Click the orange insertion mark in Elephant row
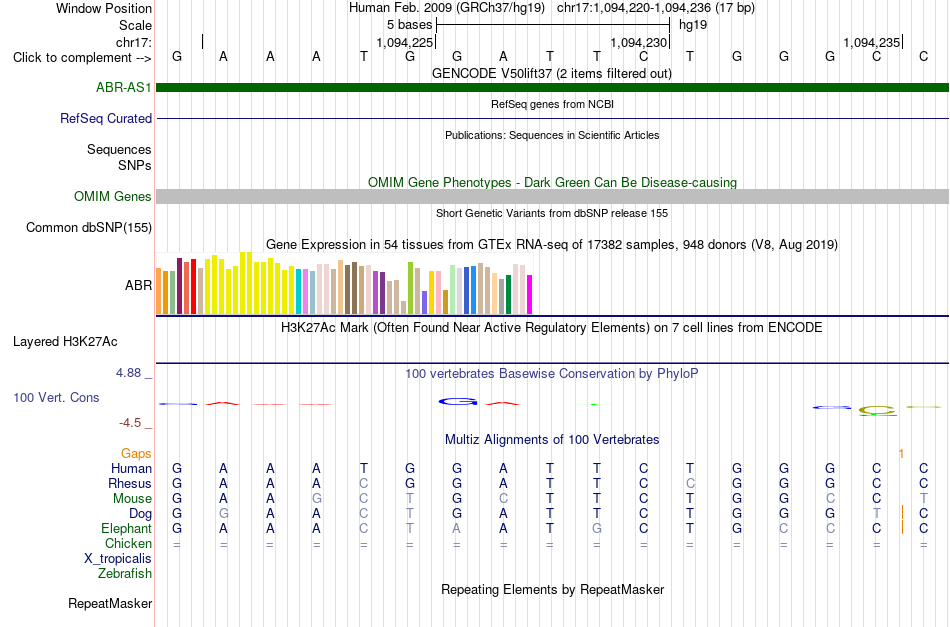The image size is (950, 627). click(x=902, y=528)
